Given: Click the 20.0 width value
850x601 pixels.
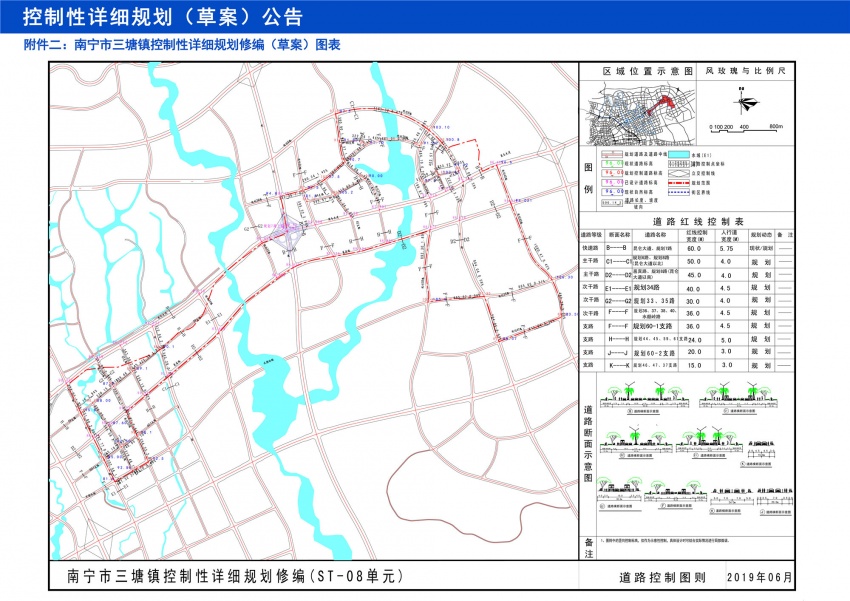Looking at the screenshot, I should pyautogui.click(x=694, y=352).
